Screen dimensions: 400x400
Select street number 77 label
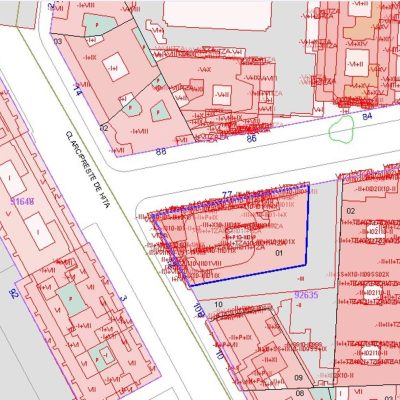(x=227, y=195)
